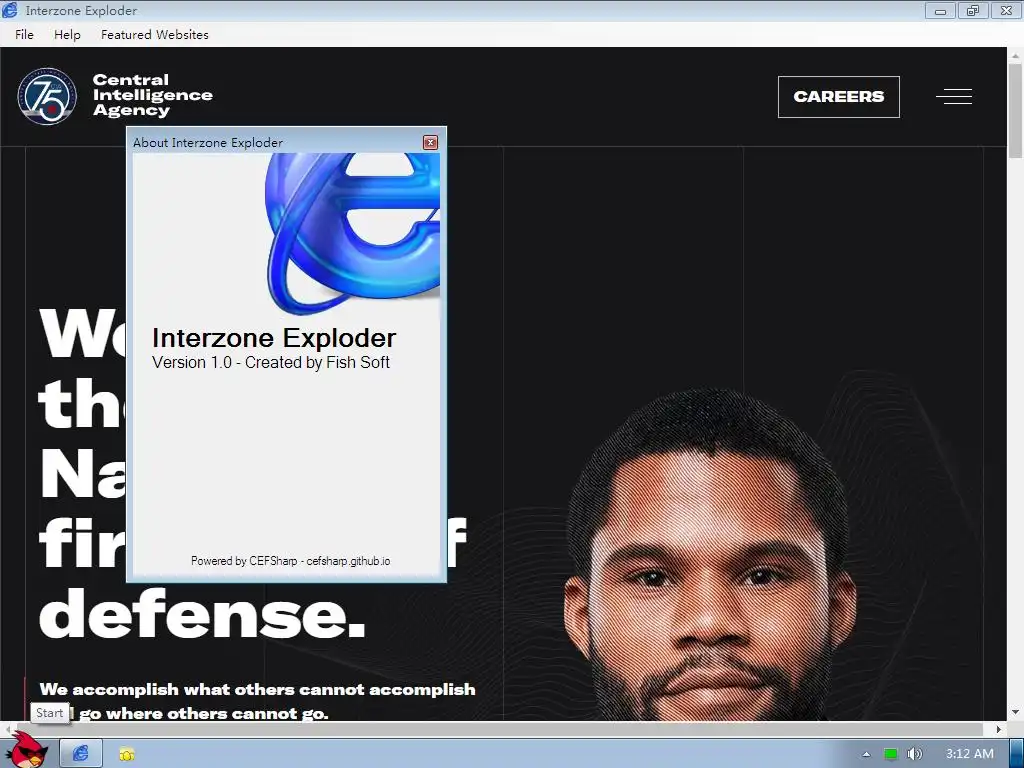Viewport: 1024px width, 768px height.
Task: Click the 3:12 AM taskbar clock
Action: pyautogui.click(x=970, y=754)
